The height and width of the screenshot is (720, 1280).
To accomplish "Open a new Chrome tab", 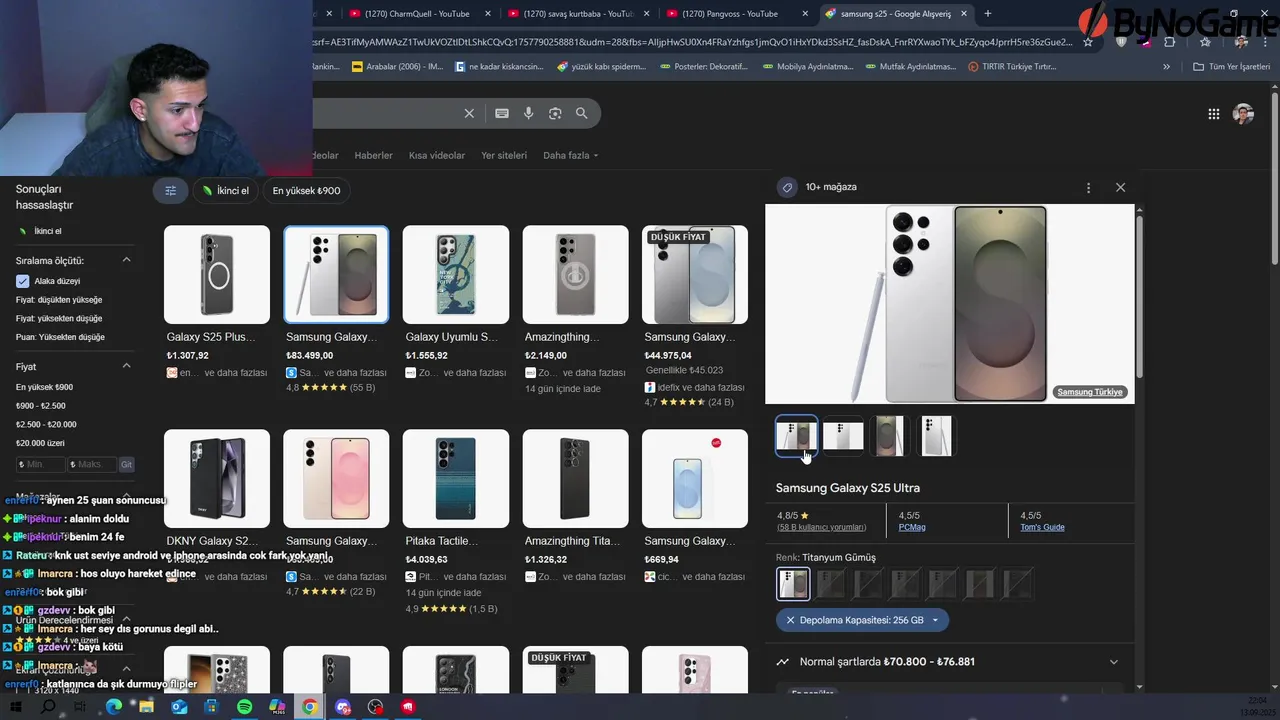I will tap(988, 14).
